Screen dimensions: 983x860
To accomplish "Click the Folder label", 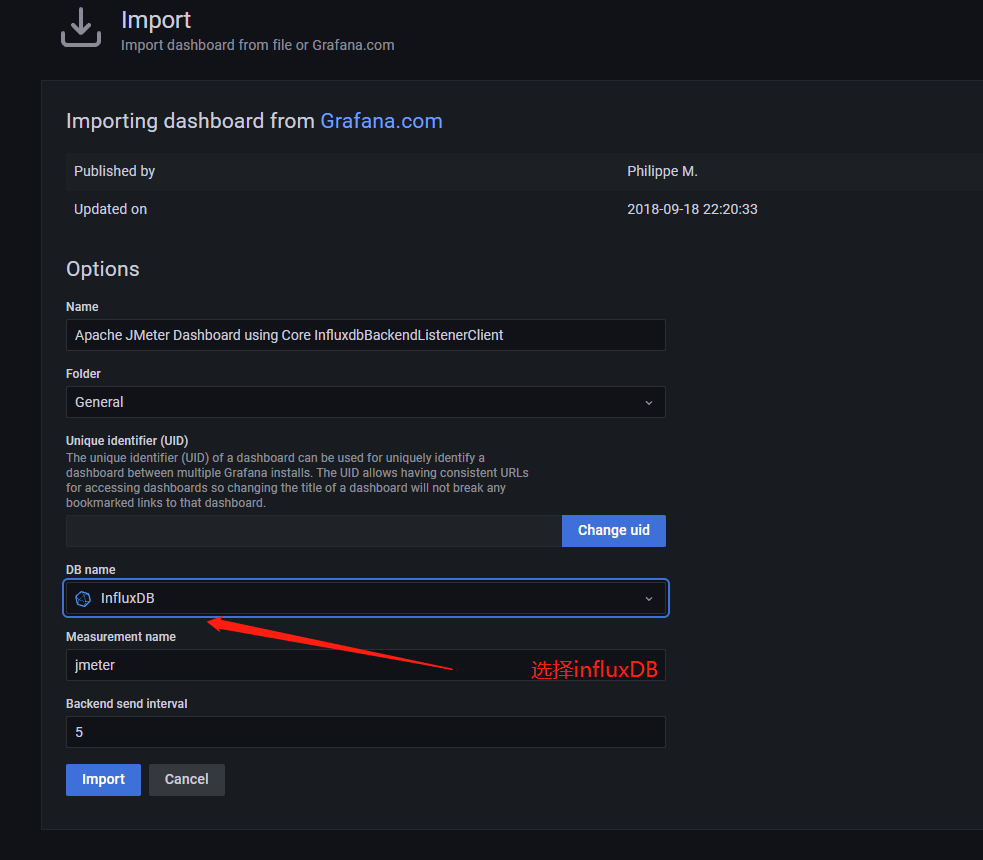I will coord(83,374).
